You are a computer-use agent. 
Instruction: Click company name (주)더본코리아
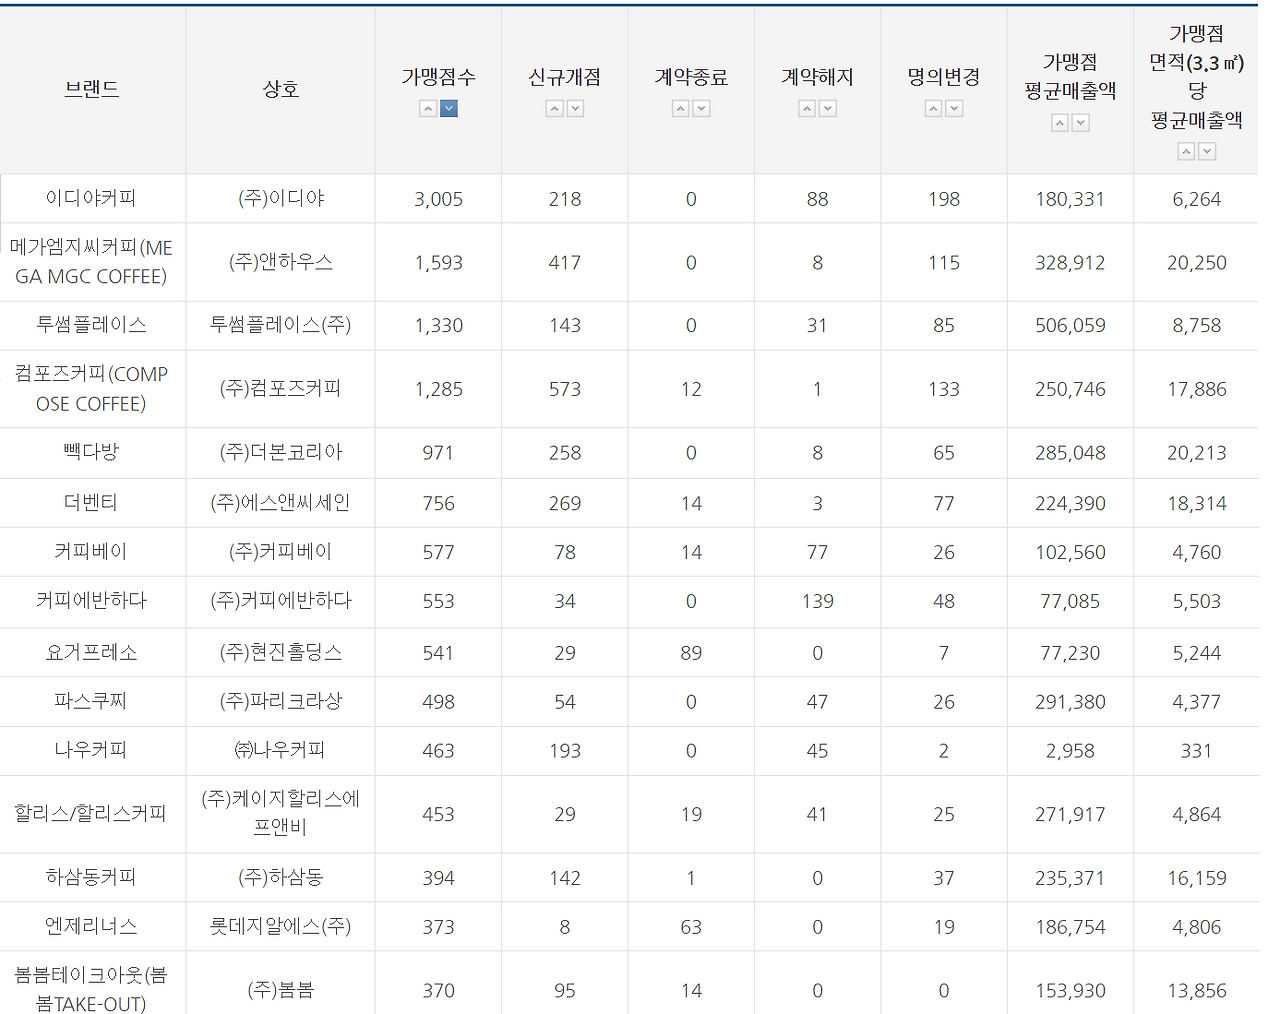click(281, 452)
